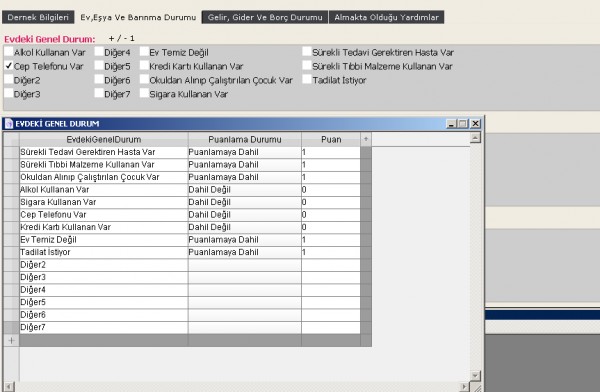Enable the Diğer5 checkbox
600x392 pixels.
(x=99, y=65)
